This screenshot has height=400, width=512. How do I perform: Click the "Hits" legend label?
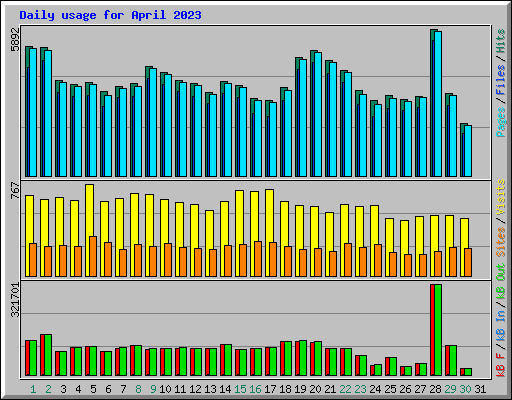(500, 41)
